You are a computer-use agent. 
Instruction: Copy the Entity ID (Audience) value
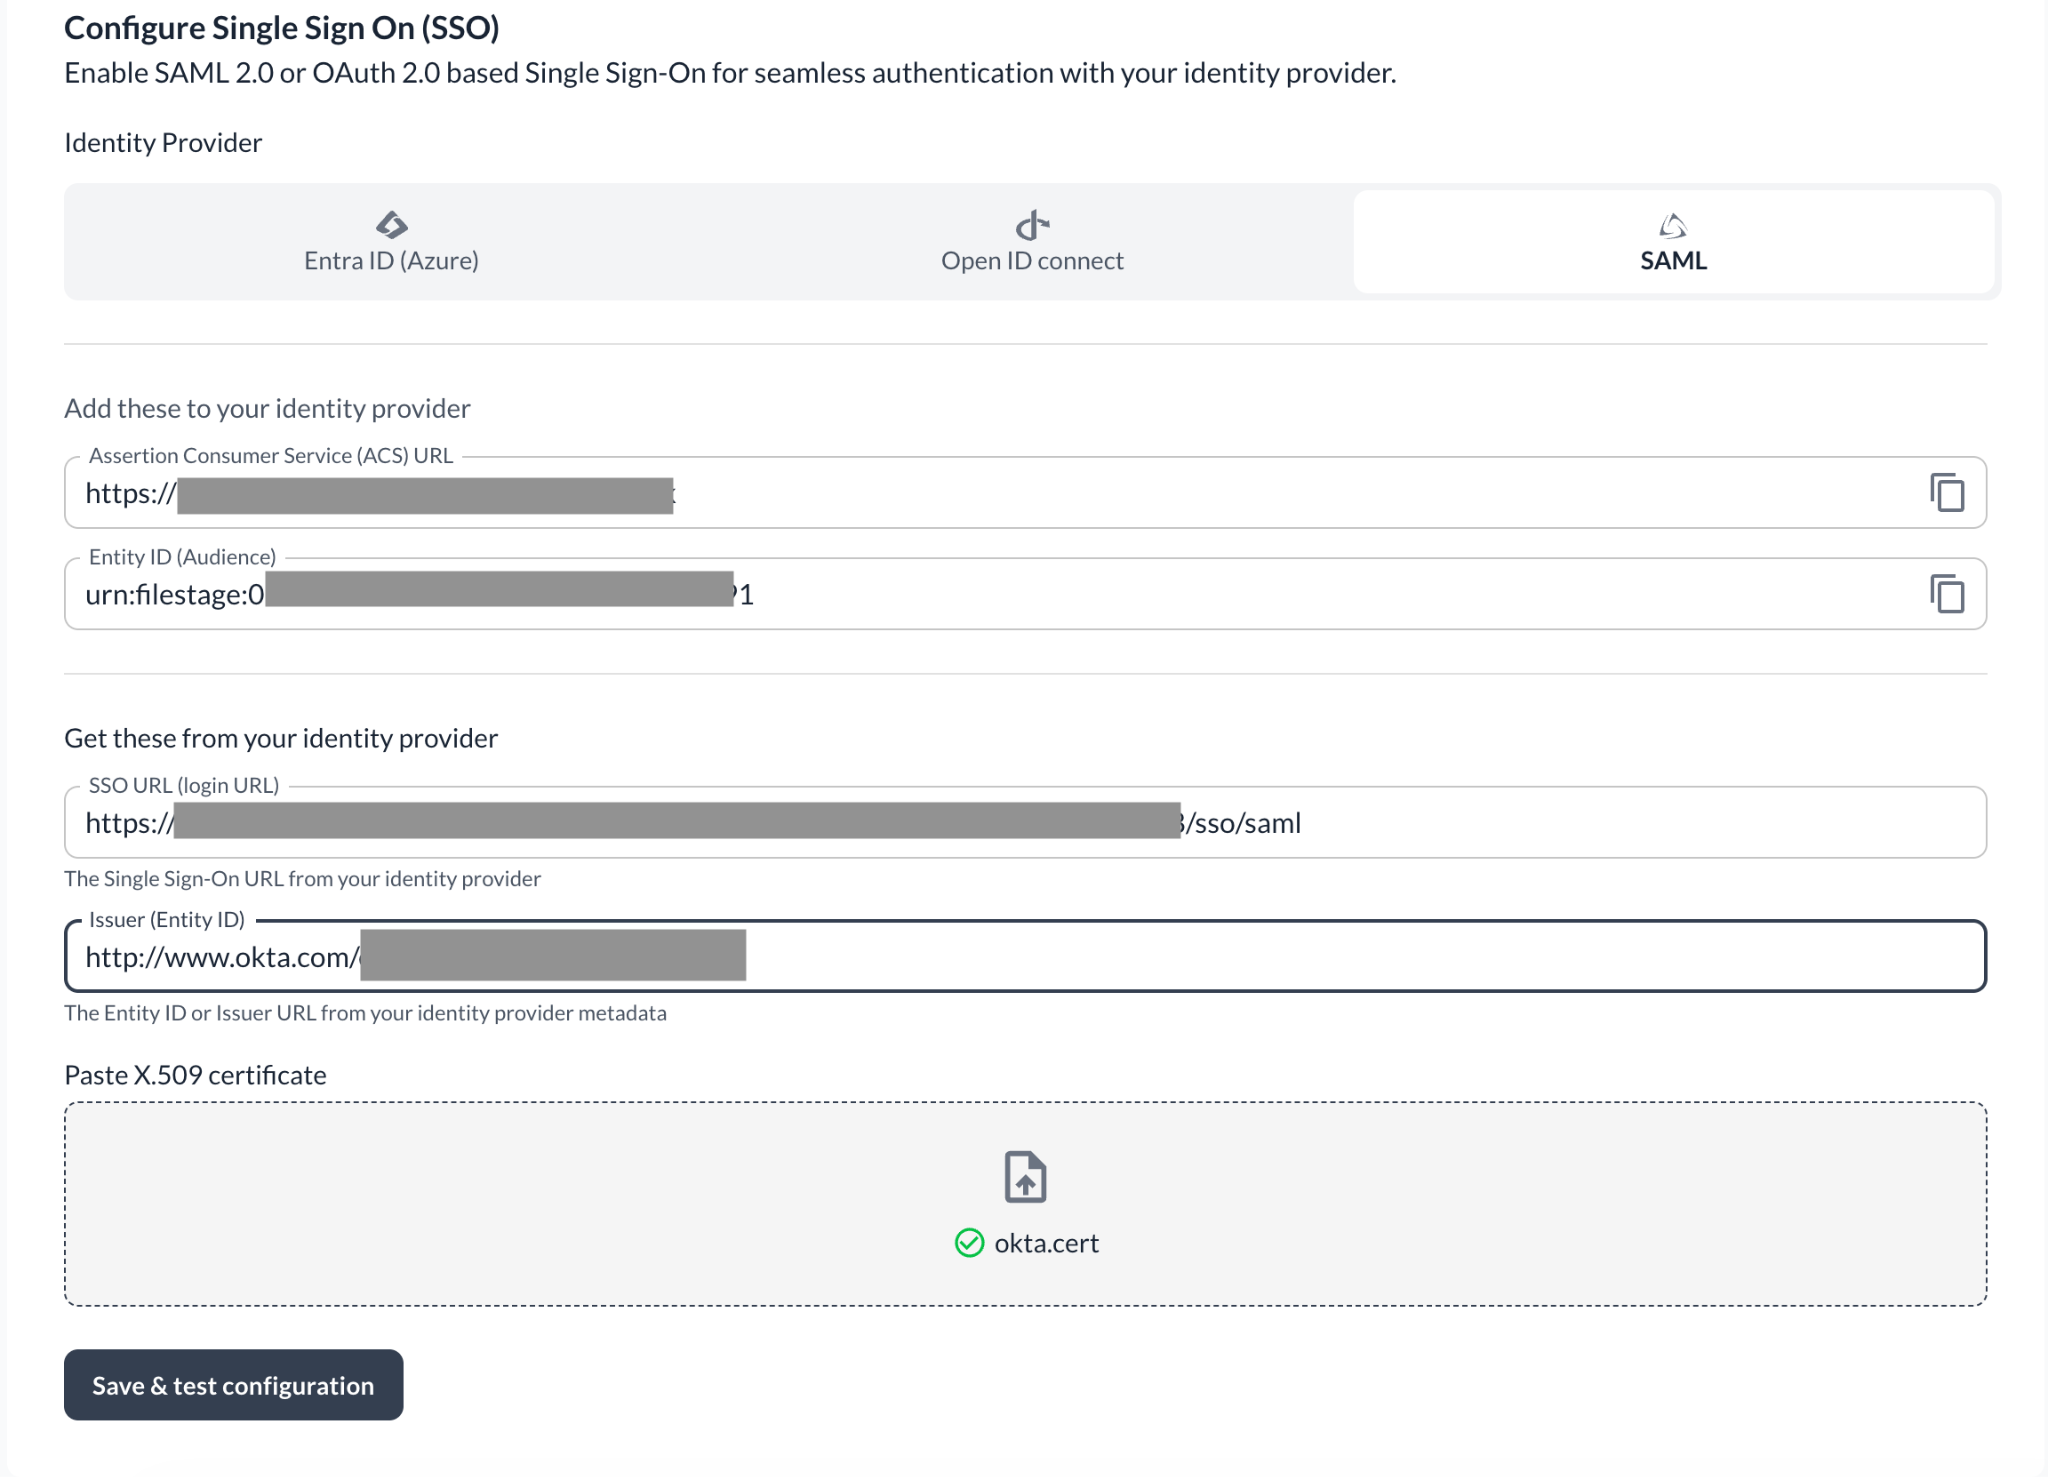coord(1946,594)
